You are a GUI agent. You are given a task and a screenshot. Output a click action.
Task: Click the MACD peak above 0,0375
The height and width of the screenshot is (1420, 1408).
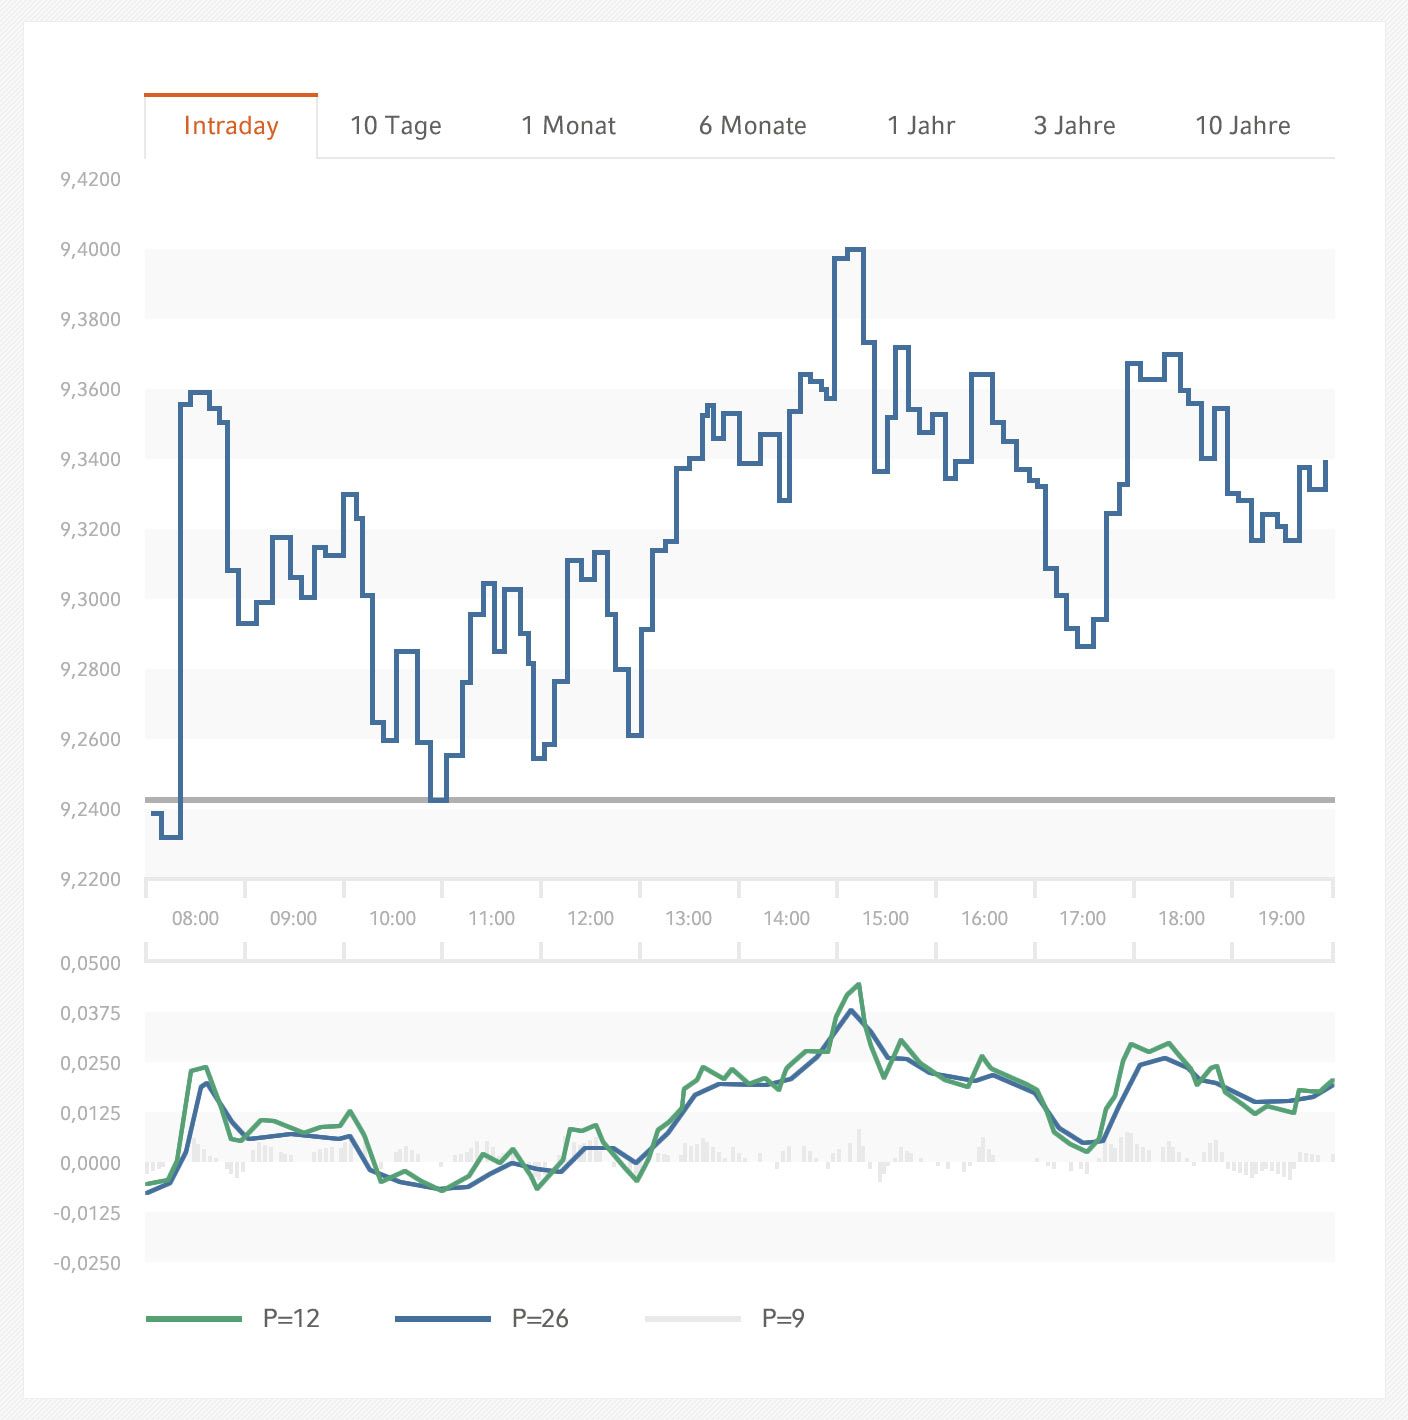858,986
